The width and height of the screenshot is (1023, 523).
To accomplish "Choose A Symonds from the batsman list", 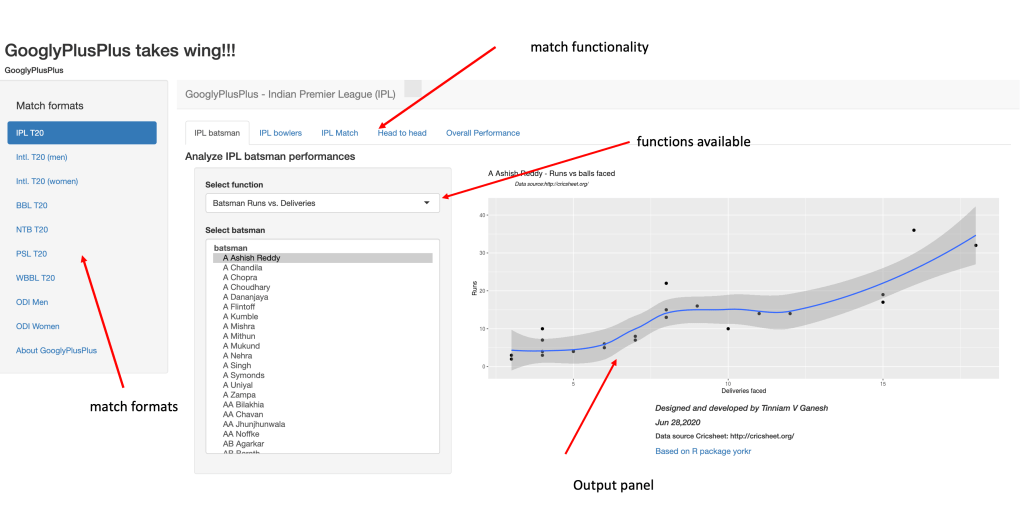I will (x=243, y=375).
